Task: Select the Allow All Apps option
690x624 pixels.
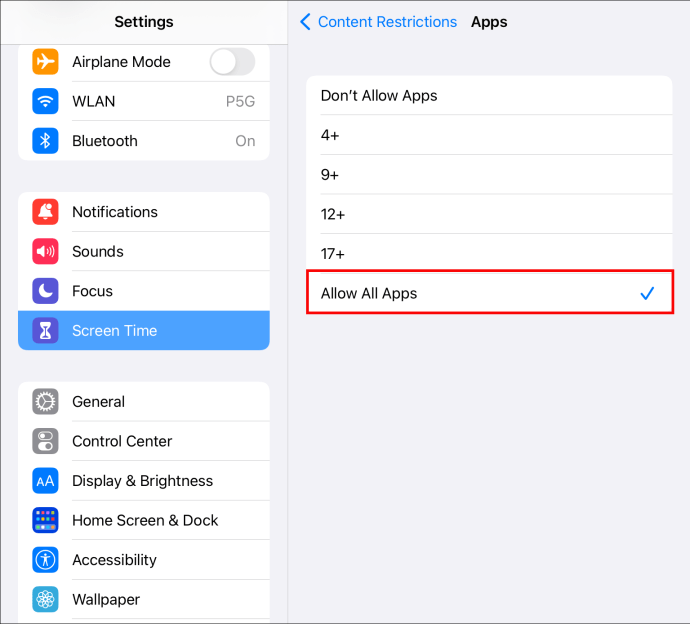Action: click(x=488, y=294)
